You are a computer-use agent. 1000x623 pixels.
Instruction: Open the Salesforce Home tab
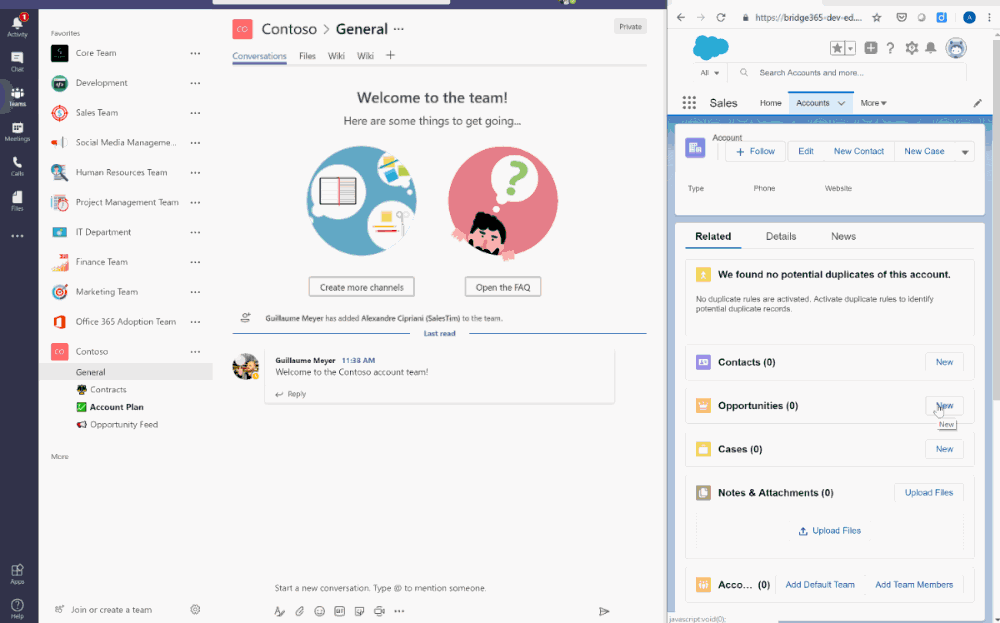click(770, 103)
